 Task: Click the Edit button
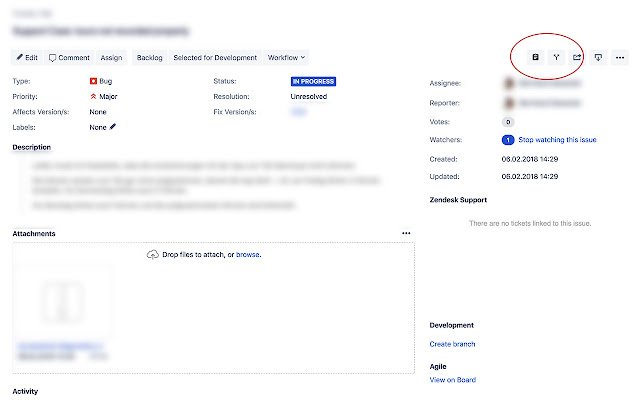(27, 58)
